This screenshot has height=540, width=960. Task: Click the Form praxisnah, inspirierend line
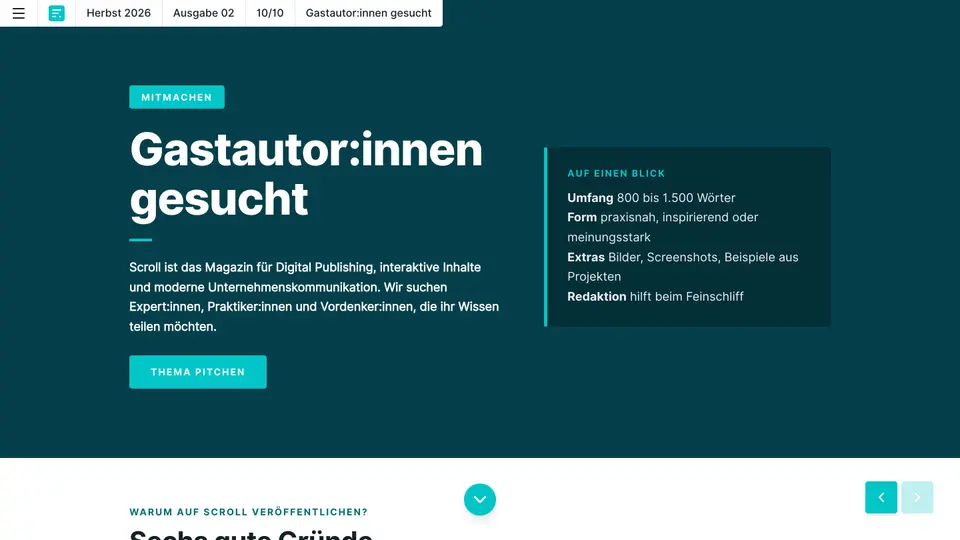pyautogui.click(x=662, y=227)
